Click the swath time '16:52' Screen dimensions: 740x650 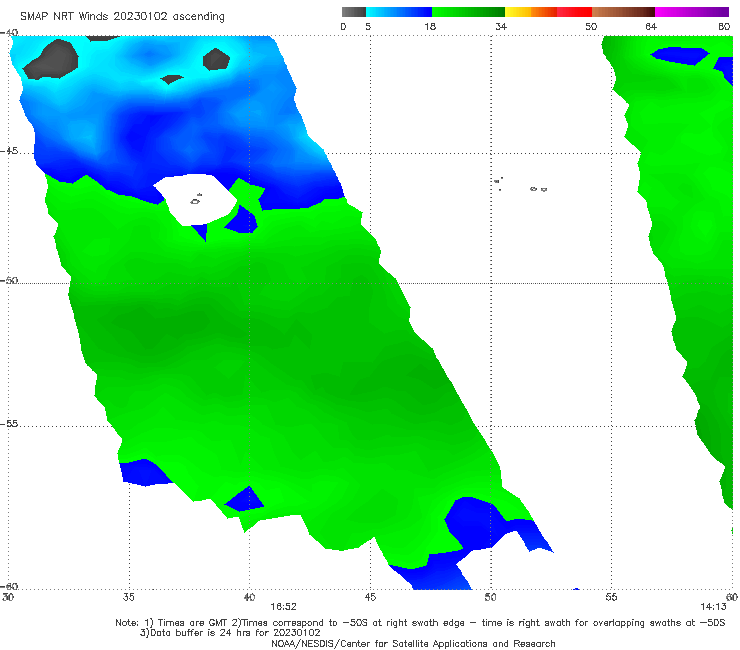click(283, 607)
